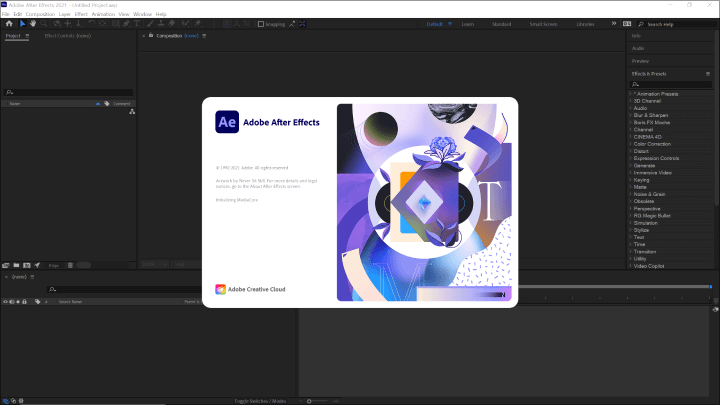Create a new folder in Project panel
The width and height of the screenshot is (720, 405).
(16, 265)
